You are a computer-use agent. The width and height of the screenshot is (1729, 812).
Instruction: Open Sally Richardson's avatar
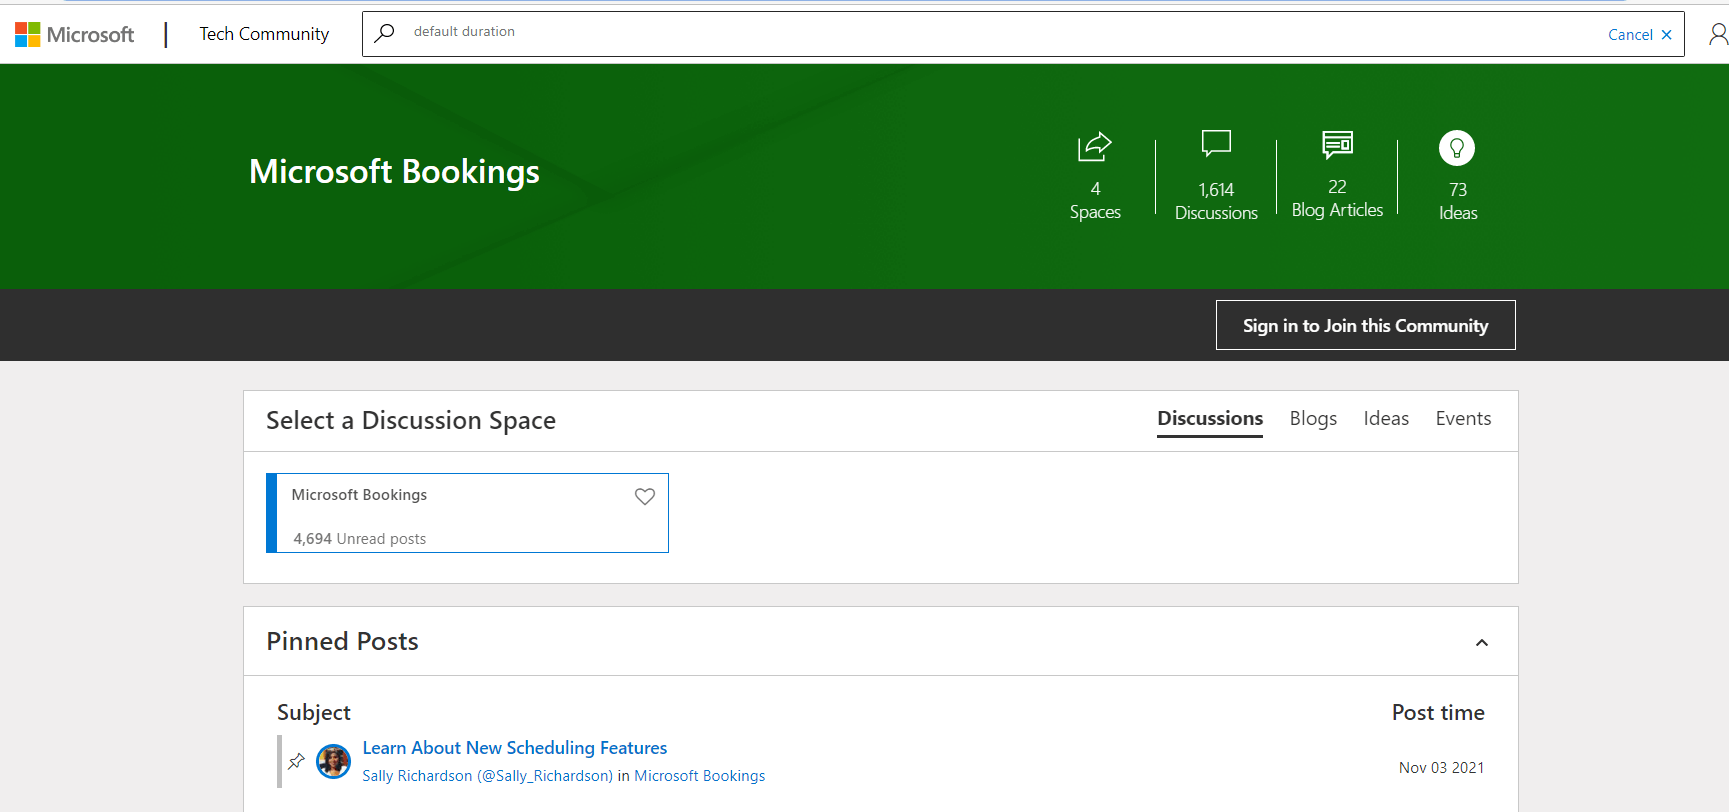point(333,761)
